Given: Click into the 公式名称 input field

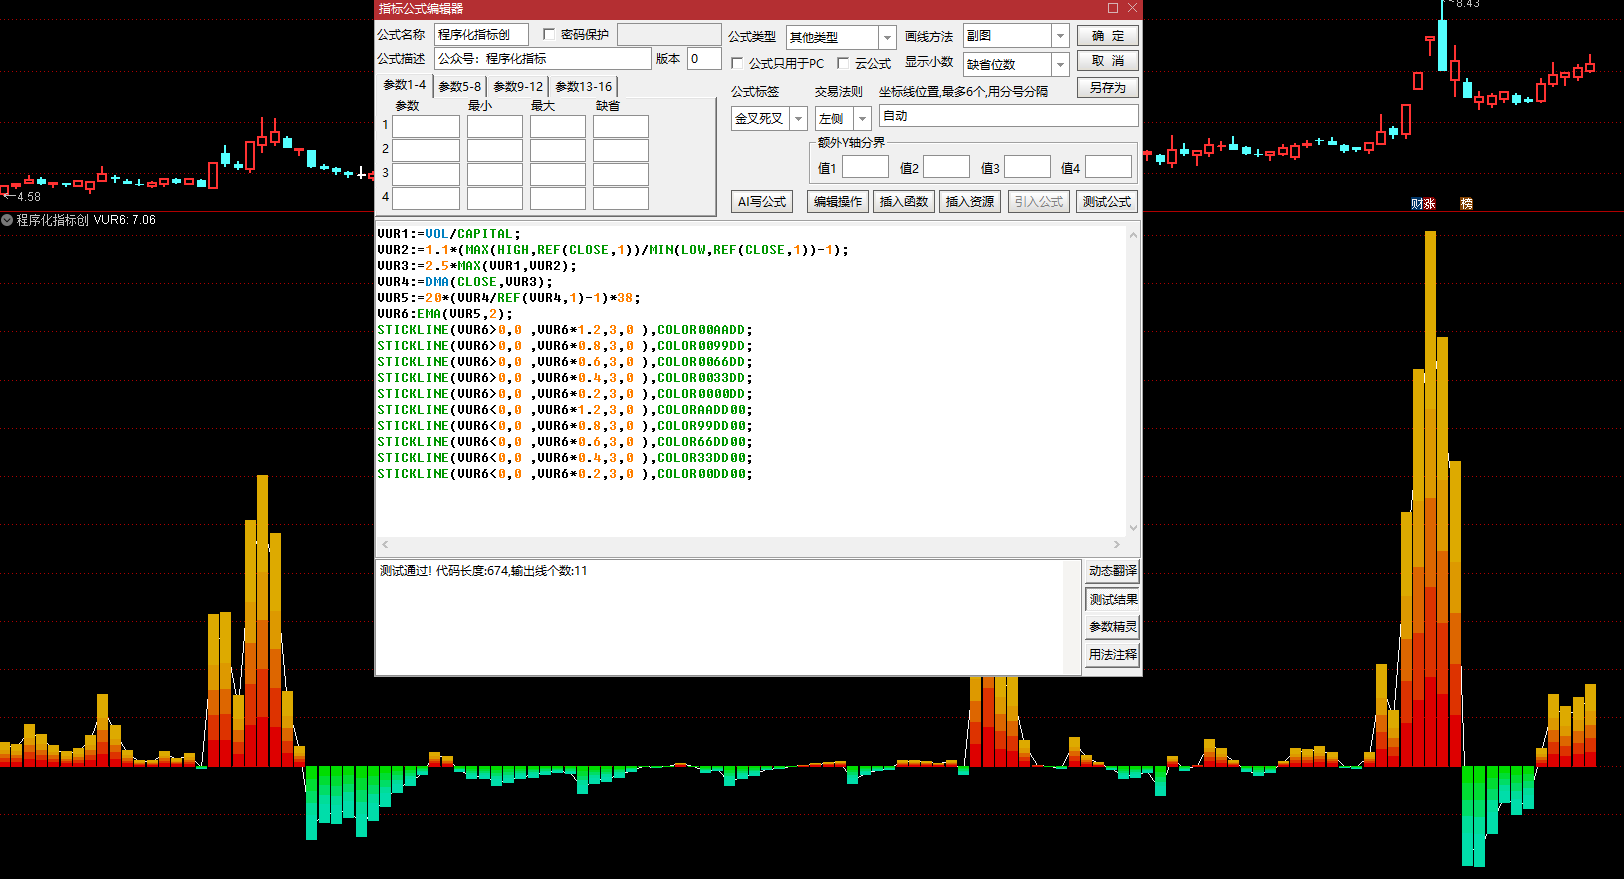Looking at the screenshot, I should pos(480,35).
